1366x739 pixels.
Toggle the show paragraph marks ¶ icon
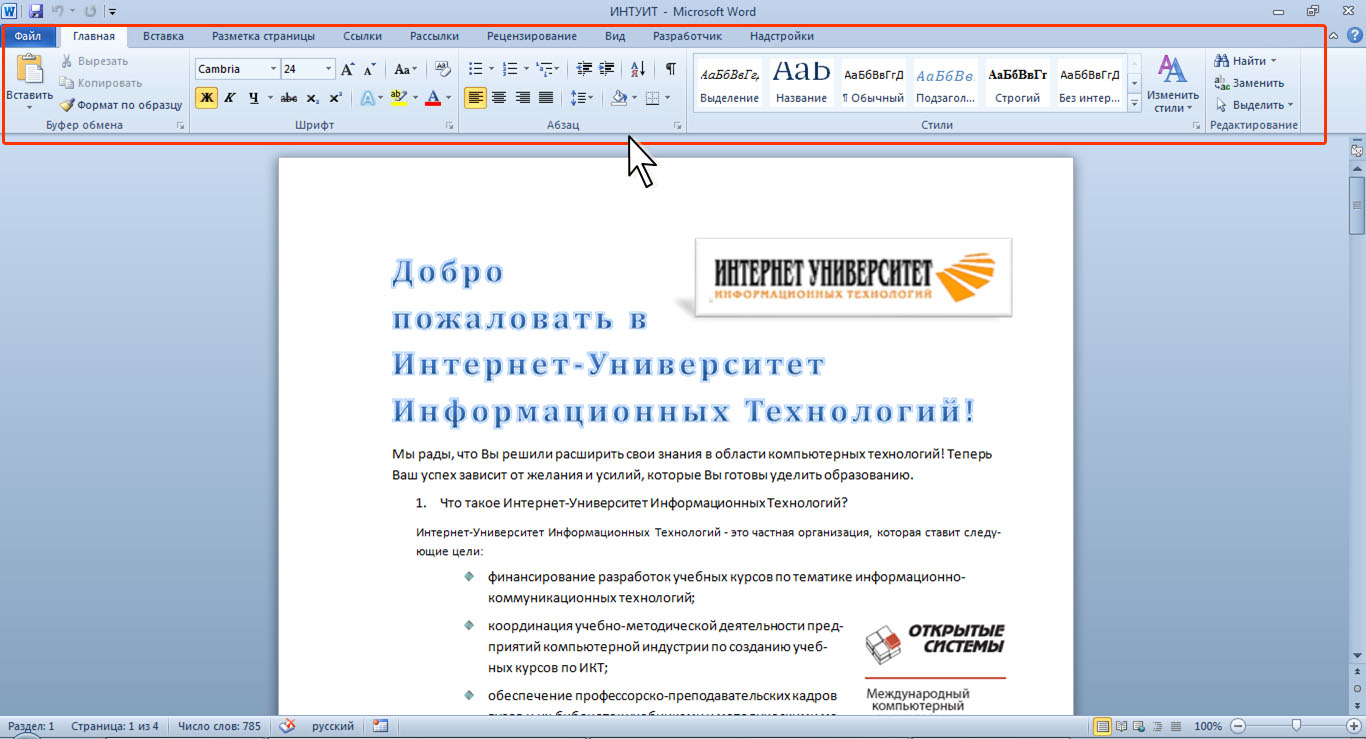click(670, 69)
